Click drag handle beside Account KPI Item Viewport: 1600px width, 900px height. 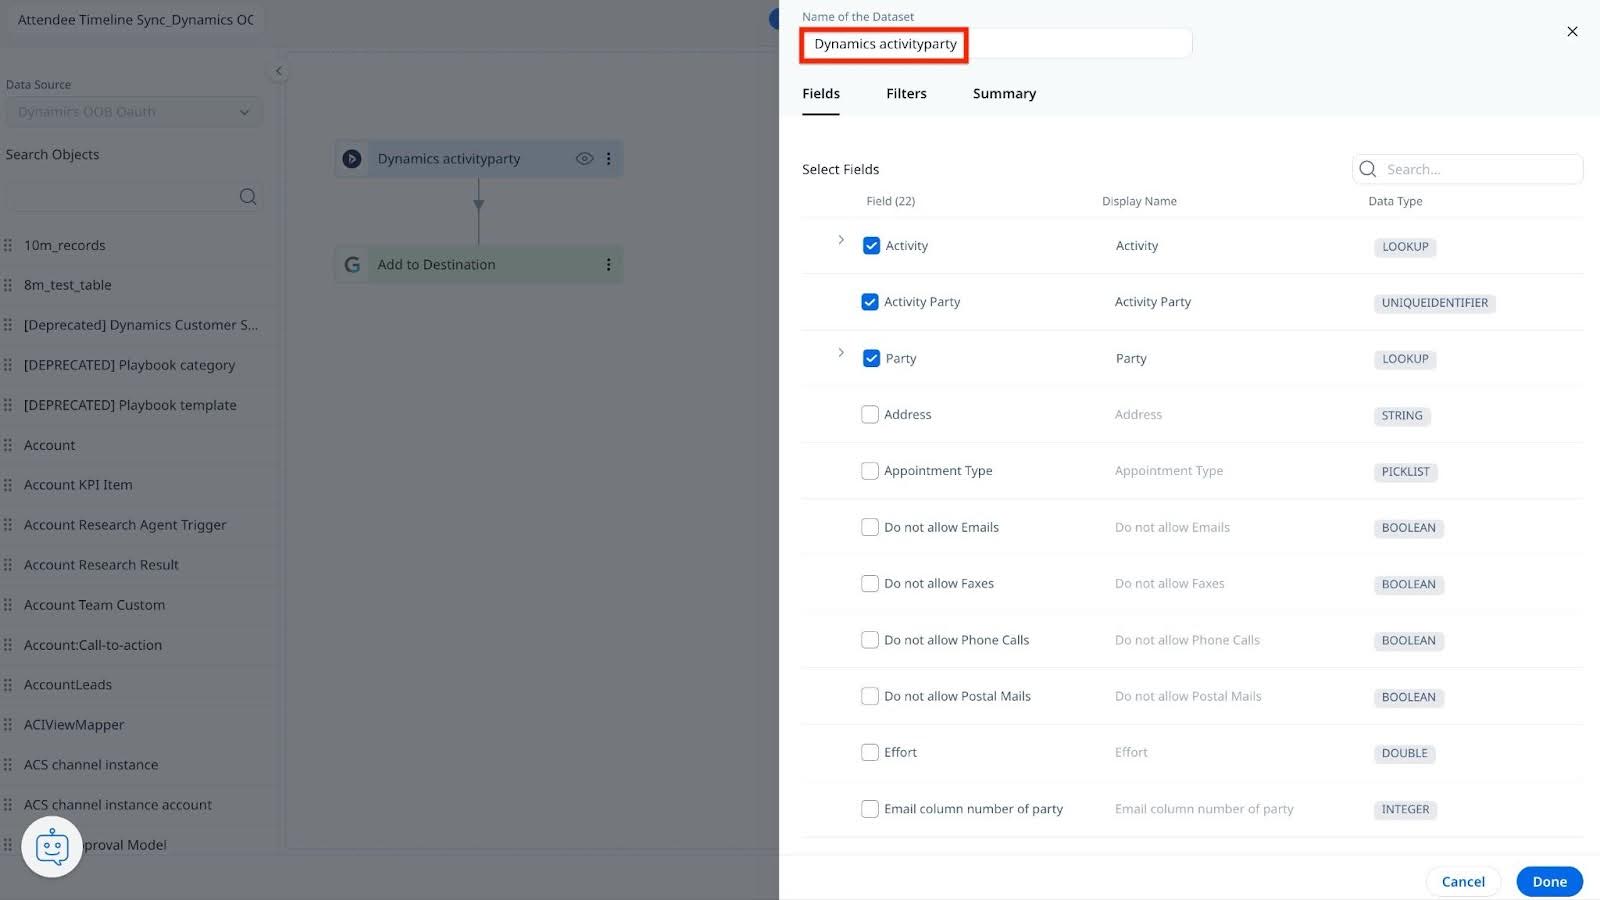(8, 485)
